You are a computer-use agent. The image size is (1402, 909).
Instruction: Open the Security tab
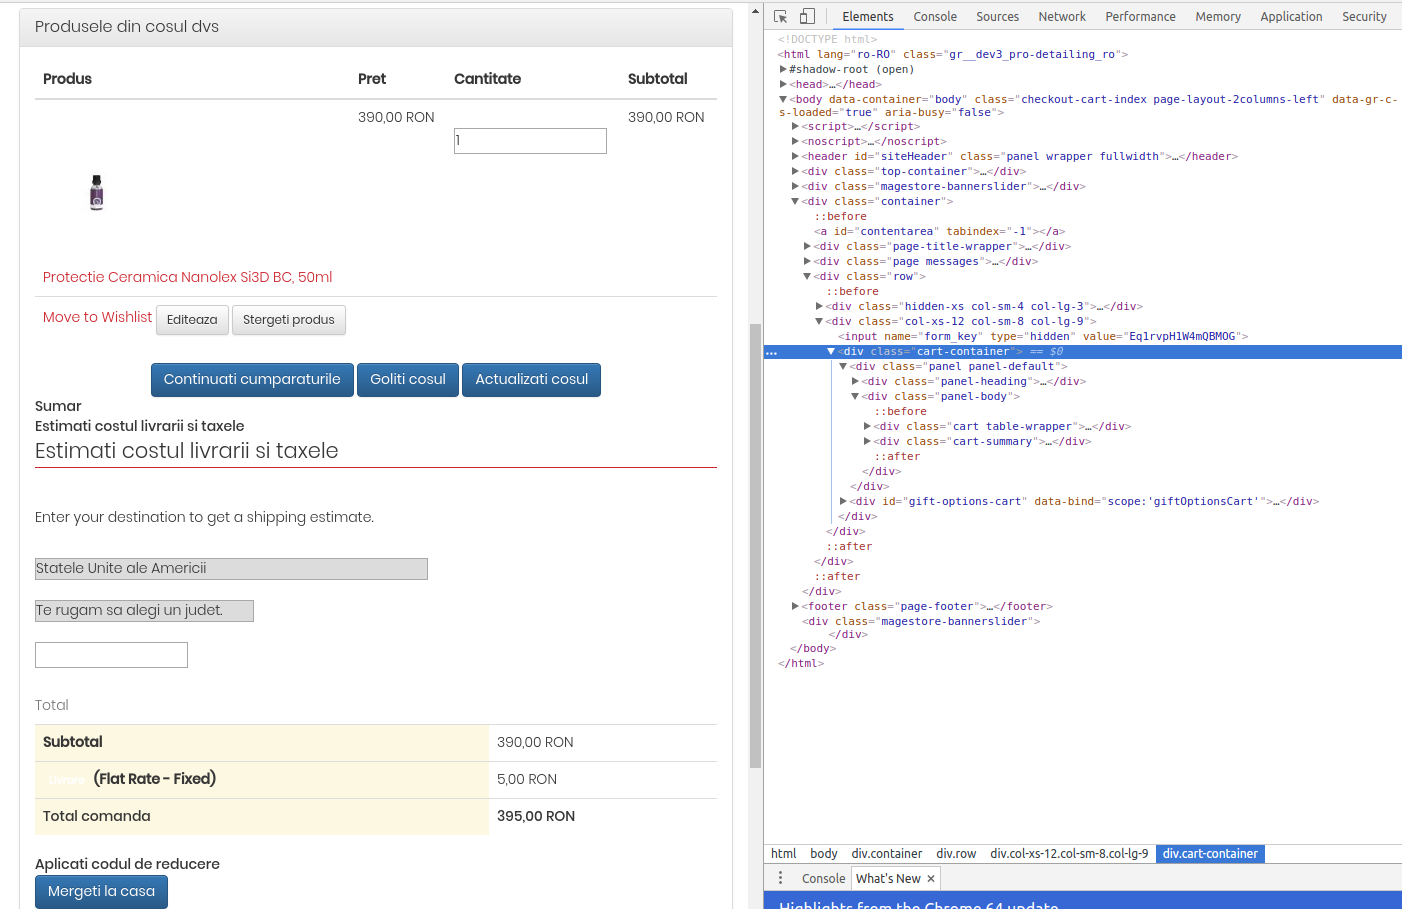coord(1364,16)
